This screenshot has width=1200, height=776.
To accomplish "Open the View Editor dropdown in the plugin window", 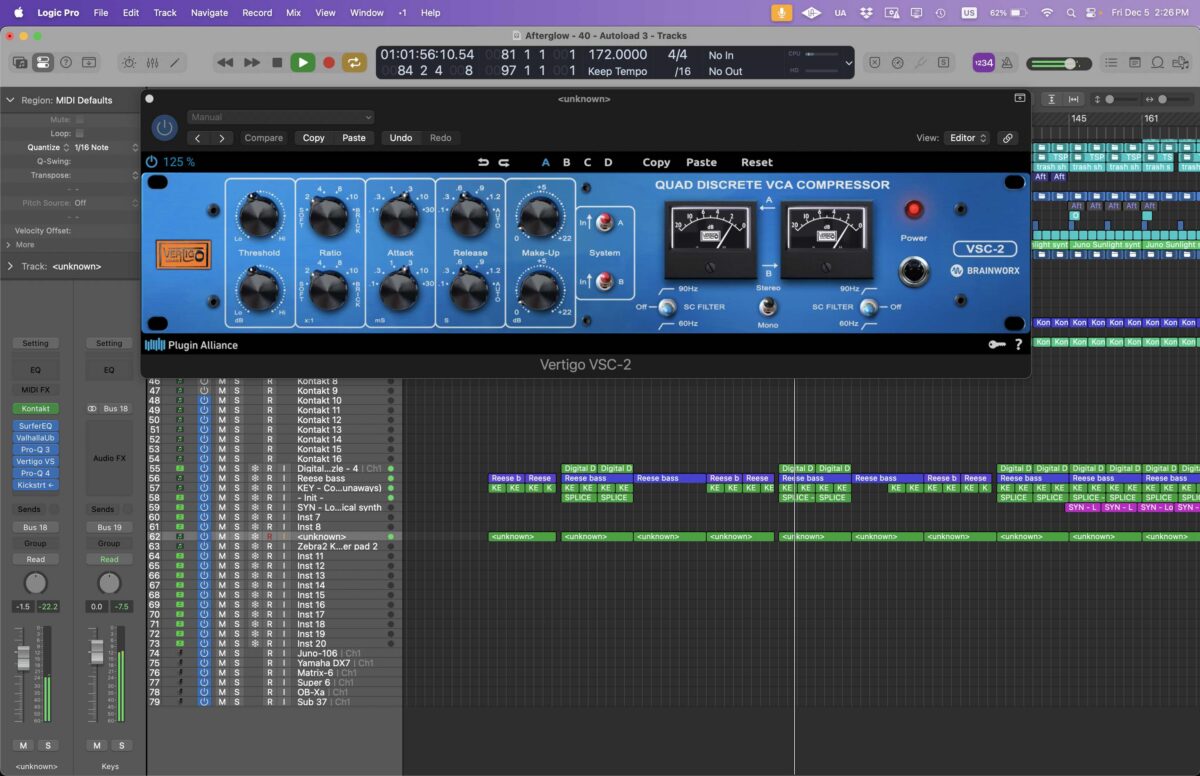I will tap(965, 138).
